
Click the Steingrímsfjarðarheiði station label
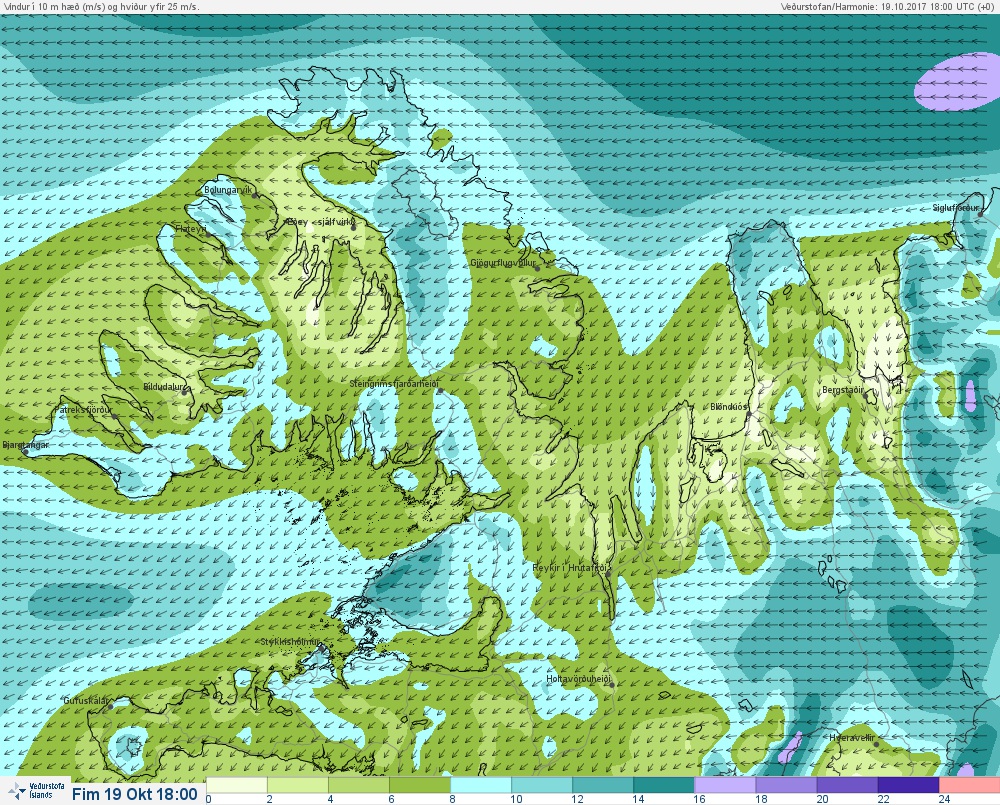[x=394, y=384]
